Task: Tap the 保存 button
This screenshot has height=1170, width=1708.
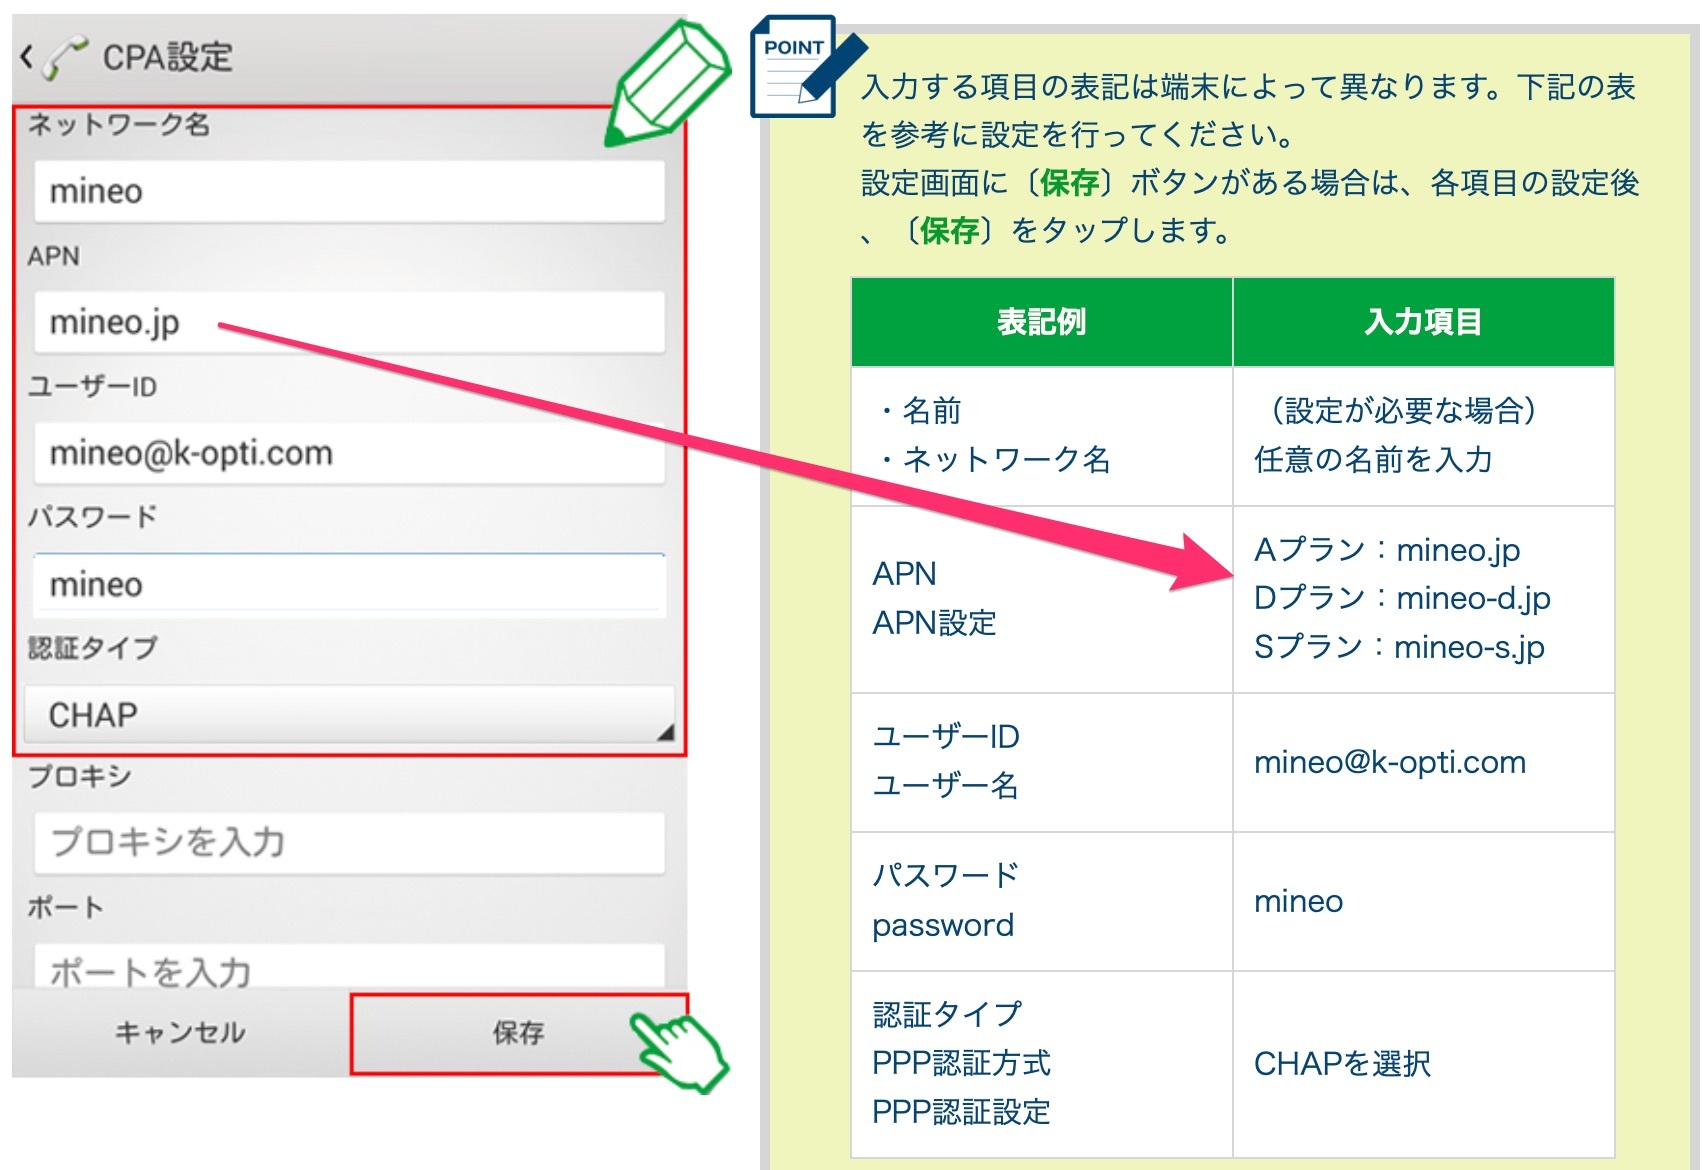Action: [x=518, y=1033]
